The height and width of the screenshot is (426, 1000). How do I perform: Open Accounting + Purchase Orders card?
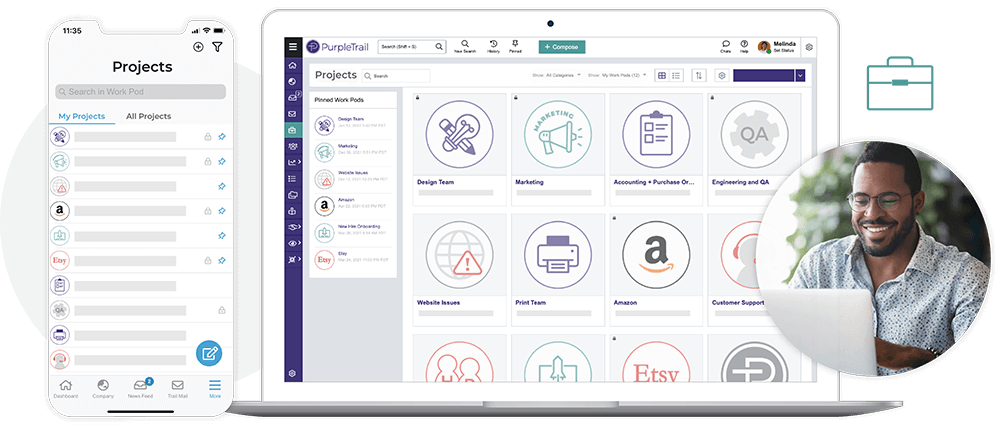[656, 149]
